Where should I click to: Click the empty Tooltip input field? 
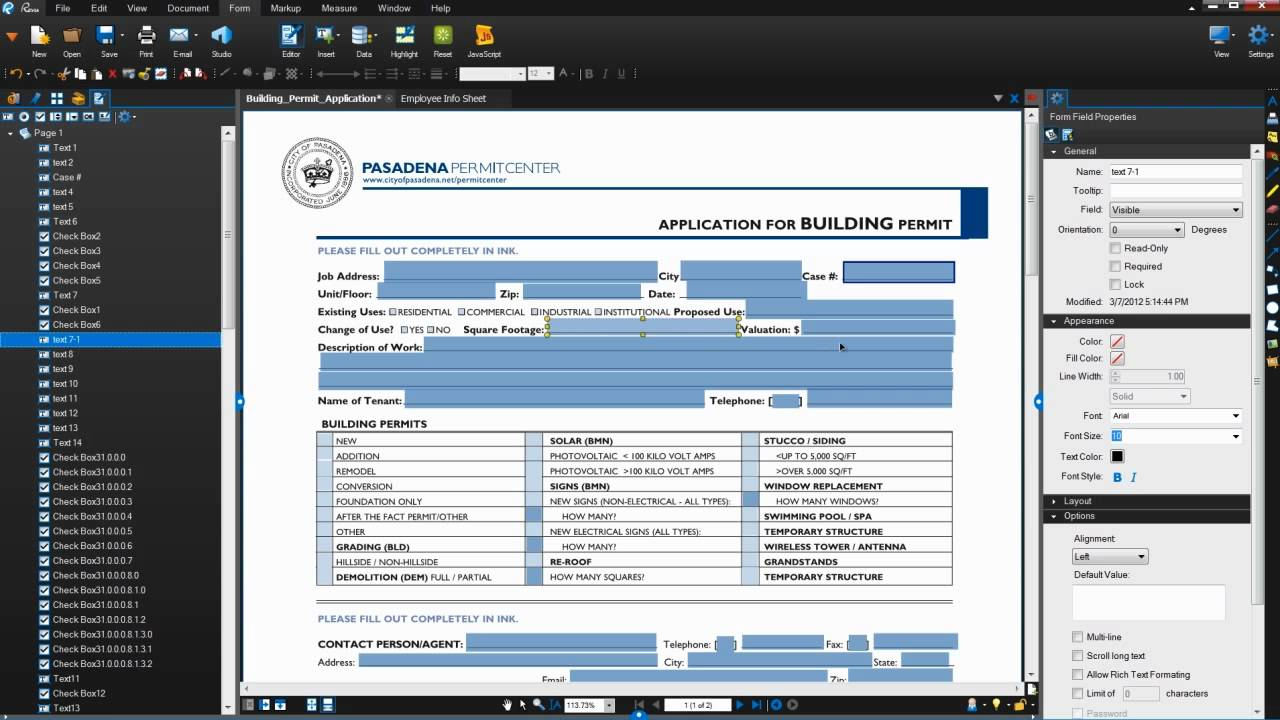coord(1175,191)
